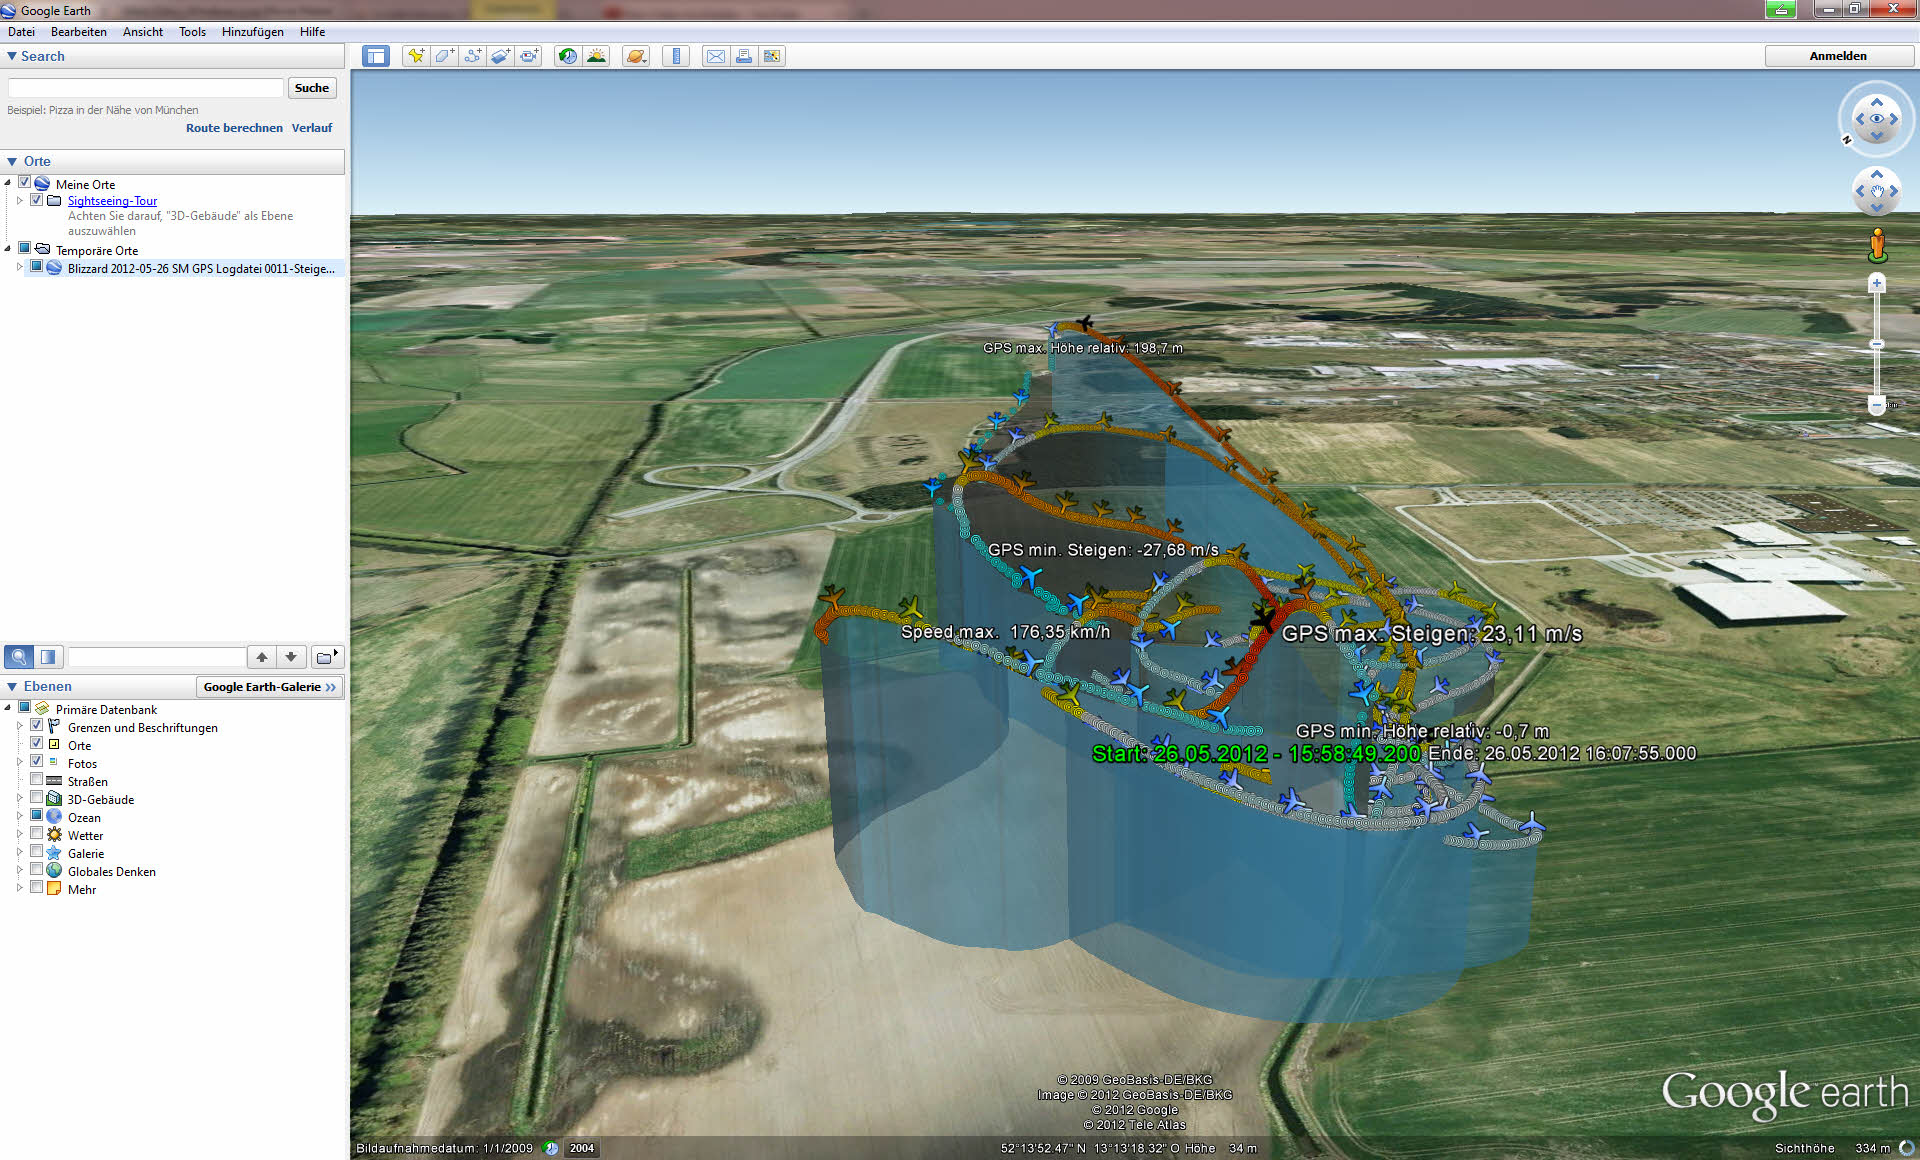1920x1160 pixels.
Task: Add an image overlay
Action: 500,56
